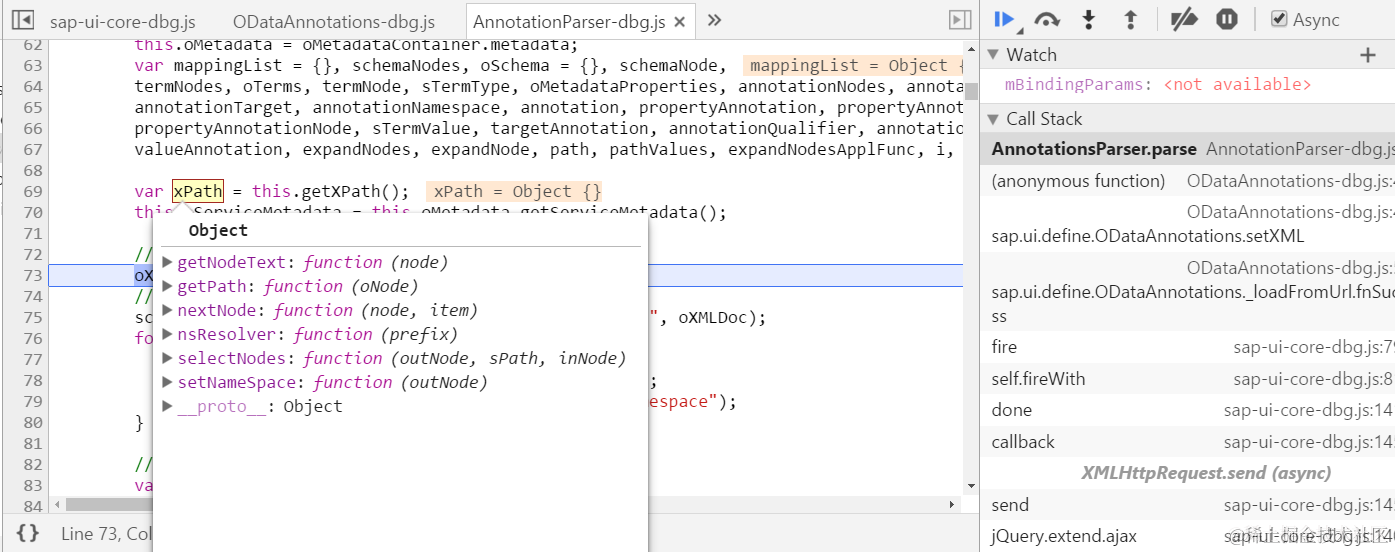Select the done stack frame
The height and width of the screenshot is (552, 1395).
point(1187,410)
